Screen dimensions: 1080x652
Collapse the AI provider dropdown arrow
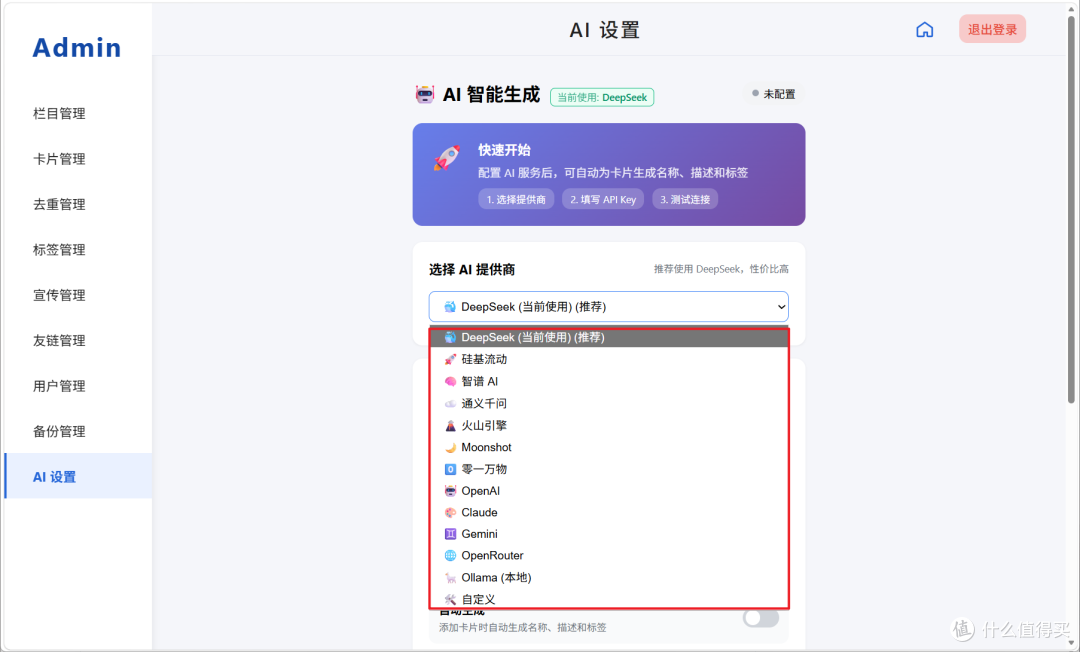[x=781, y=307]
